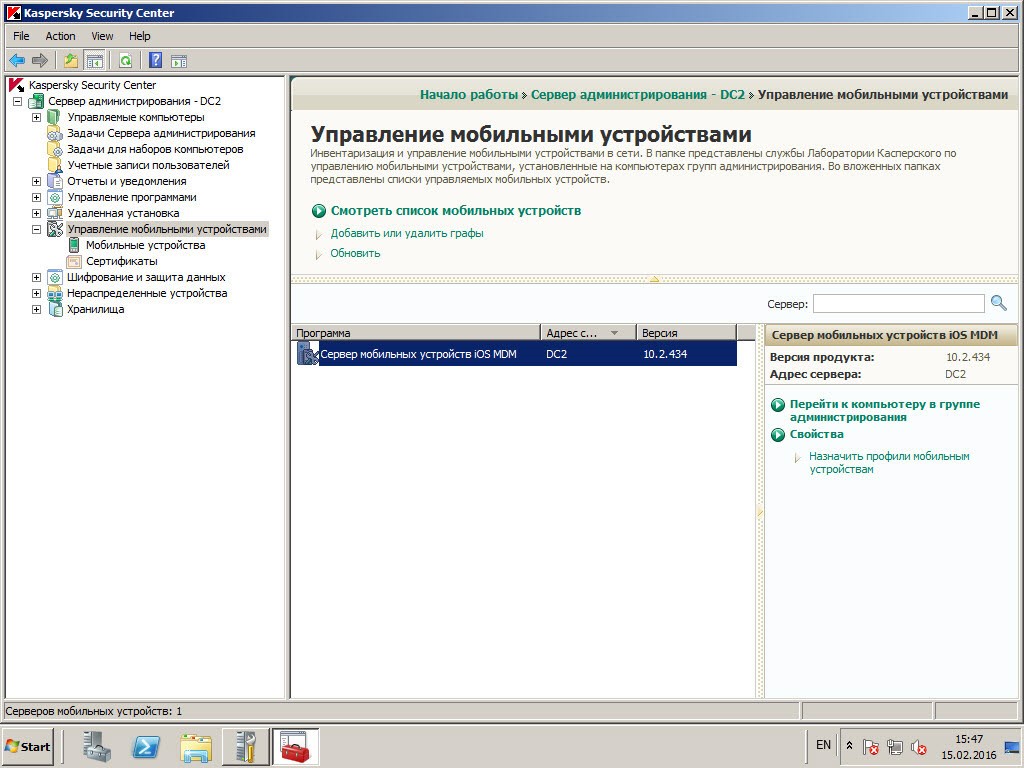Expand the Отчеты и уведомления tree node

coord(37,182)
